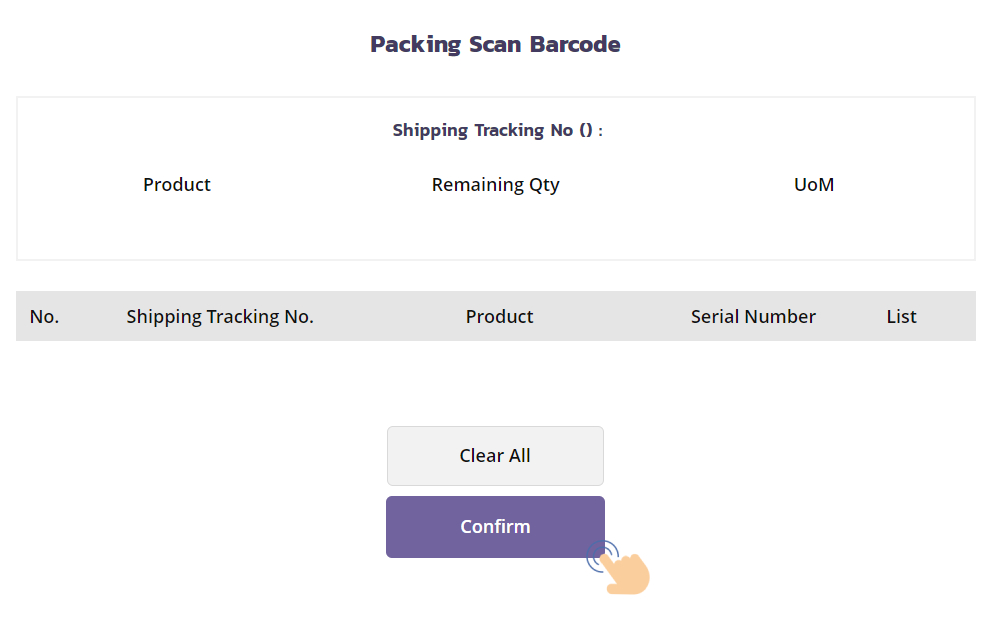The width and height of the screenshot is (997, 629).
Task: Click the UoM heading
Action: coord(813,185)
